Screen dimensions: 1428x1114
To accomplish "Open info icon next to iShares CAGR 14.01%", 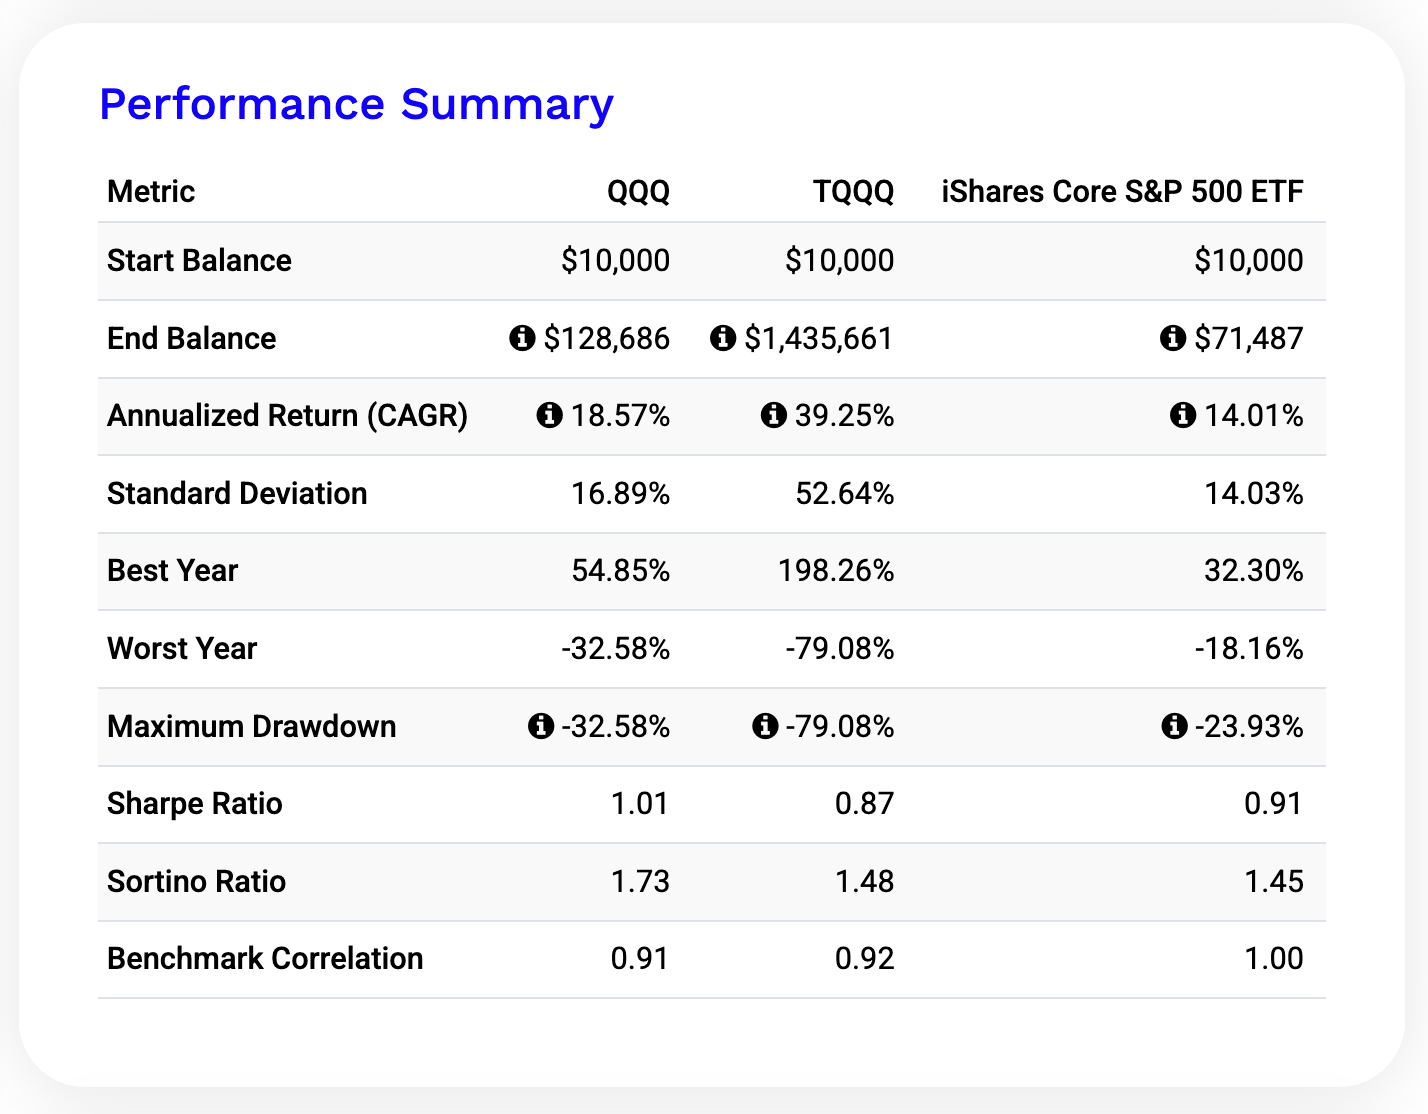I will (x=1182, y=415).
